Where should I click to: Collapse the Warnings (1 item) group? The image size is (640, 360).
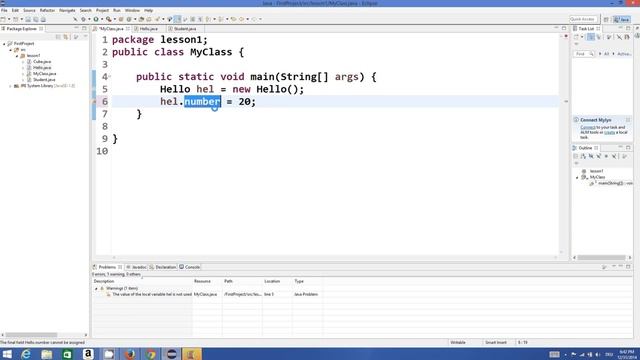pyautogui.click(x=97, y=289)
